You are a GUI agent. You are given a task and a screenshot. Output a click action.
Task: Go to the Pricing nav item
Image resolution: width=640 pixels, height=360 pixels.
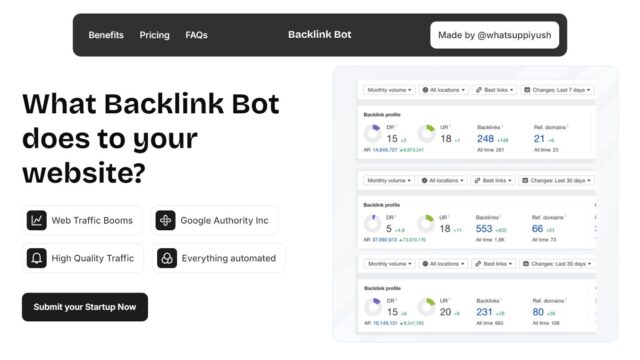[x=154, y=35]
